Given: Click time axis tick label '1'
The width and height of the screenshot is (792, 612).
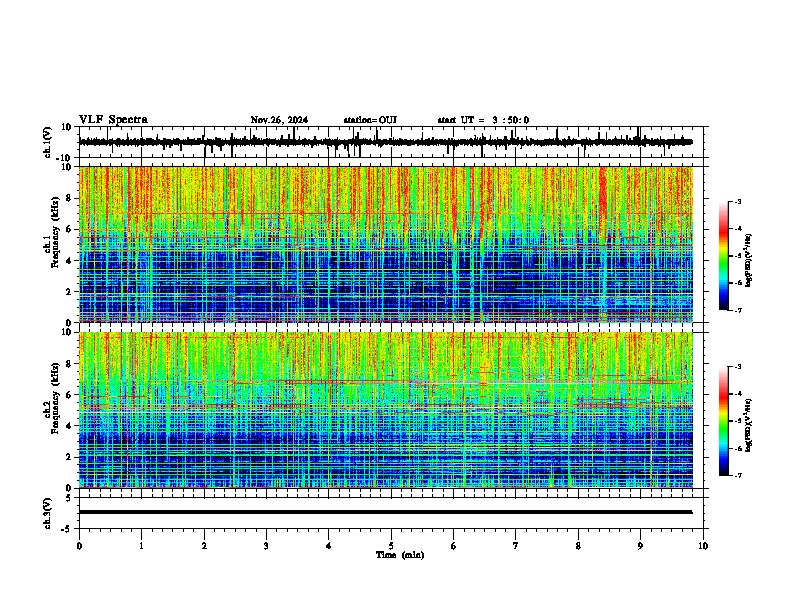Looking at the screenshot, I should click(x=141, y=546).
